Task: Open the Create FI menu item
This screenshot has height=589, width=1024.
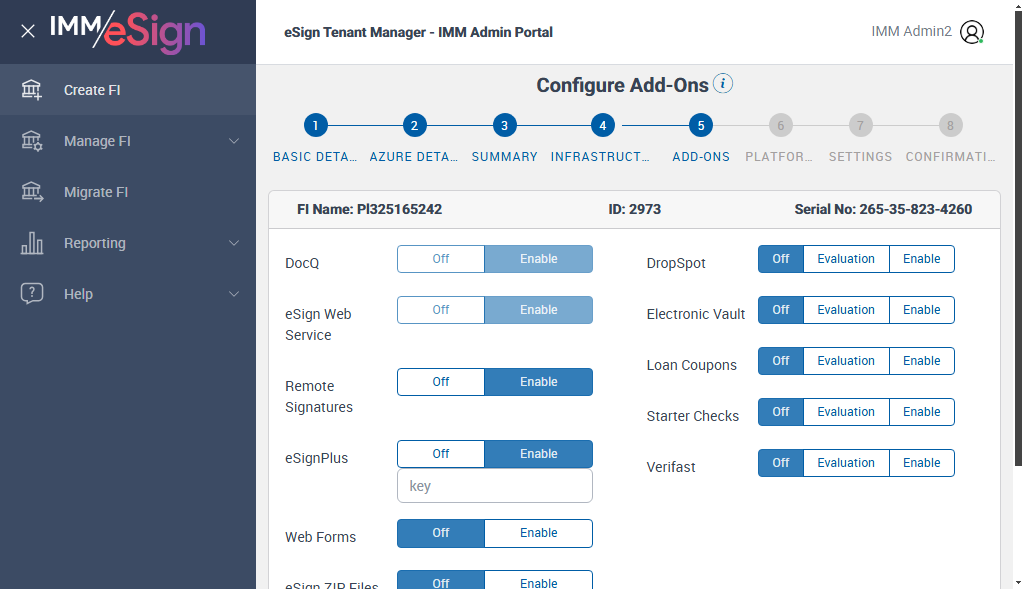Action: coord(128,89)
